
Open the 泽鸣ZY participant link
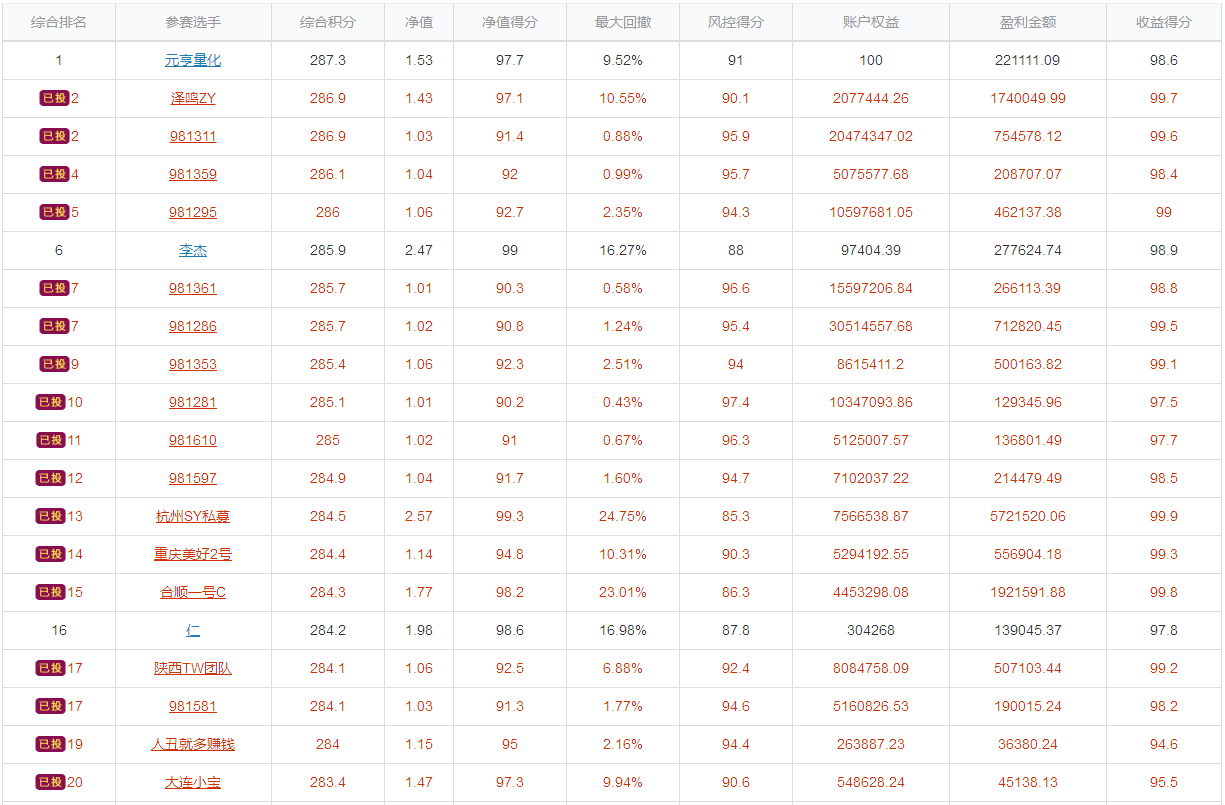coord(193,98)
